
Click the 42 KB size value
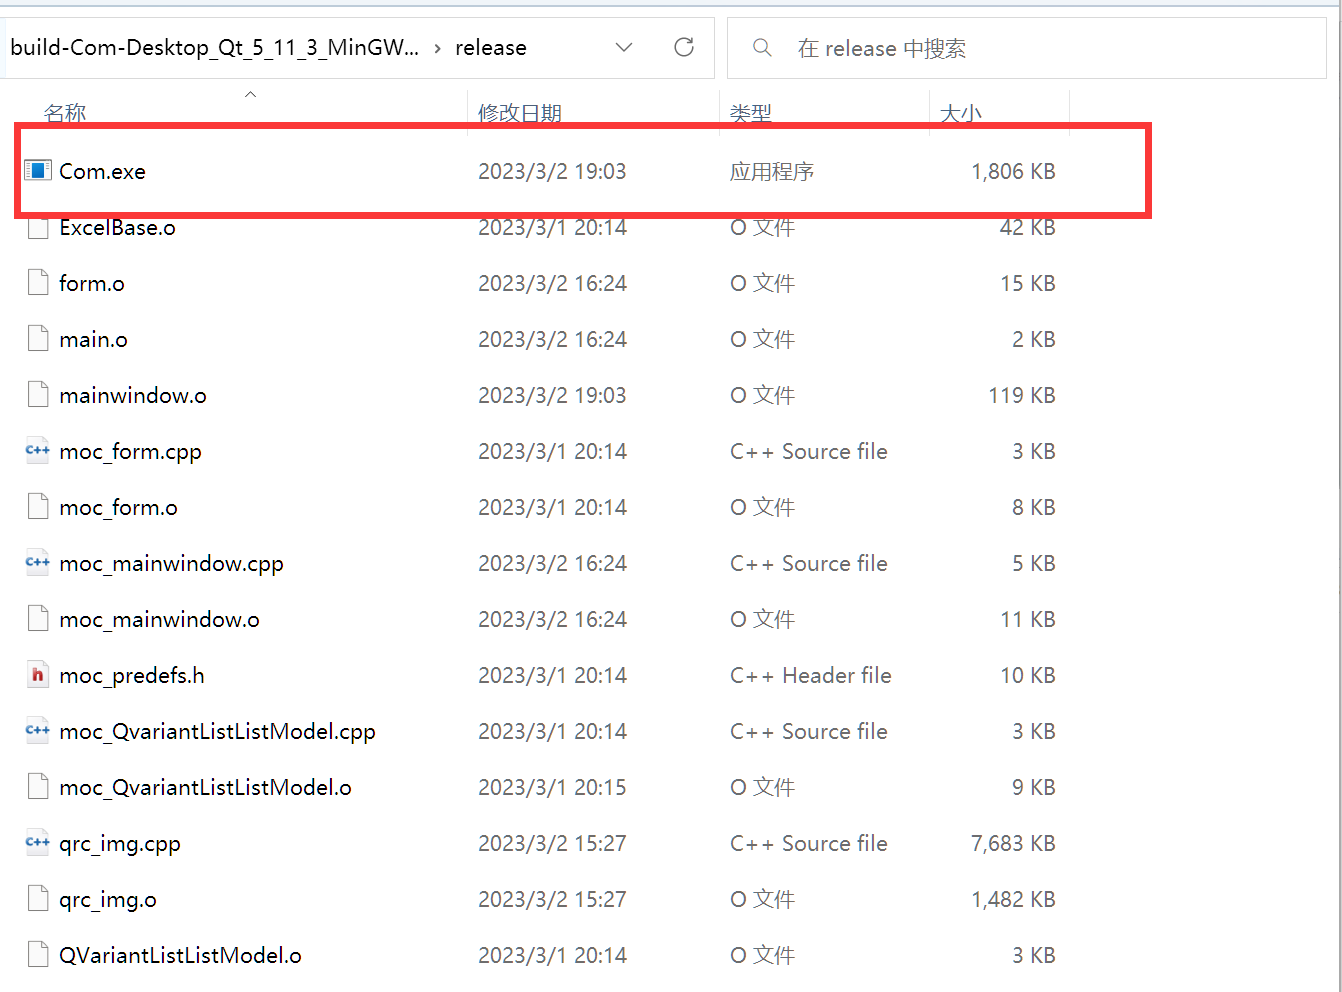(x=1028, y=228)
